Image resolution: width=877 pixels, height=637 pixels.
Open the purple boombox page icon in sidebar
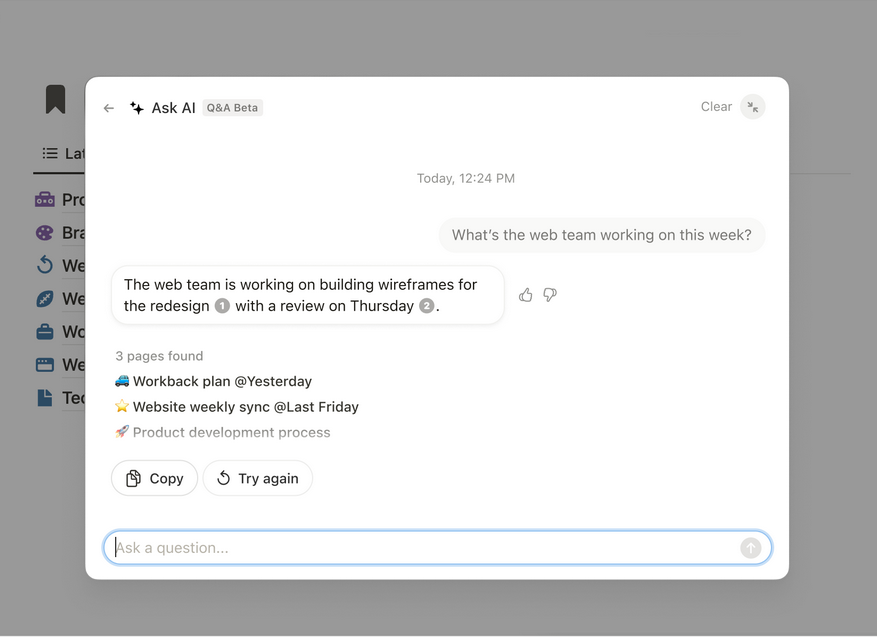click(45, 199)
